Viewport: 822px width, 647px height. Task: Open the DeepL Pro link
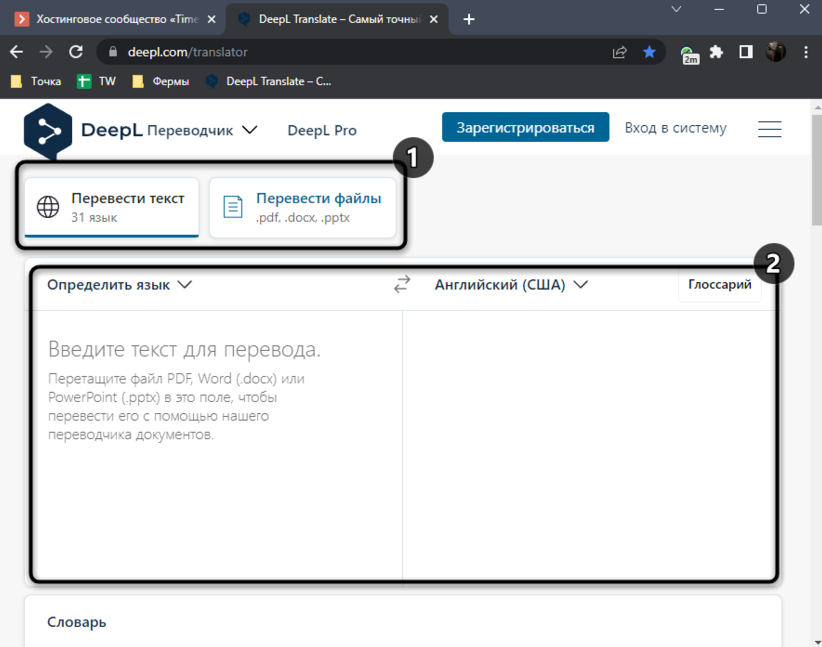(322, 130)
